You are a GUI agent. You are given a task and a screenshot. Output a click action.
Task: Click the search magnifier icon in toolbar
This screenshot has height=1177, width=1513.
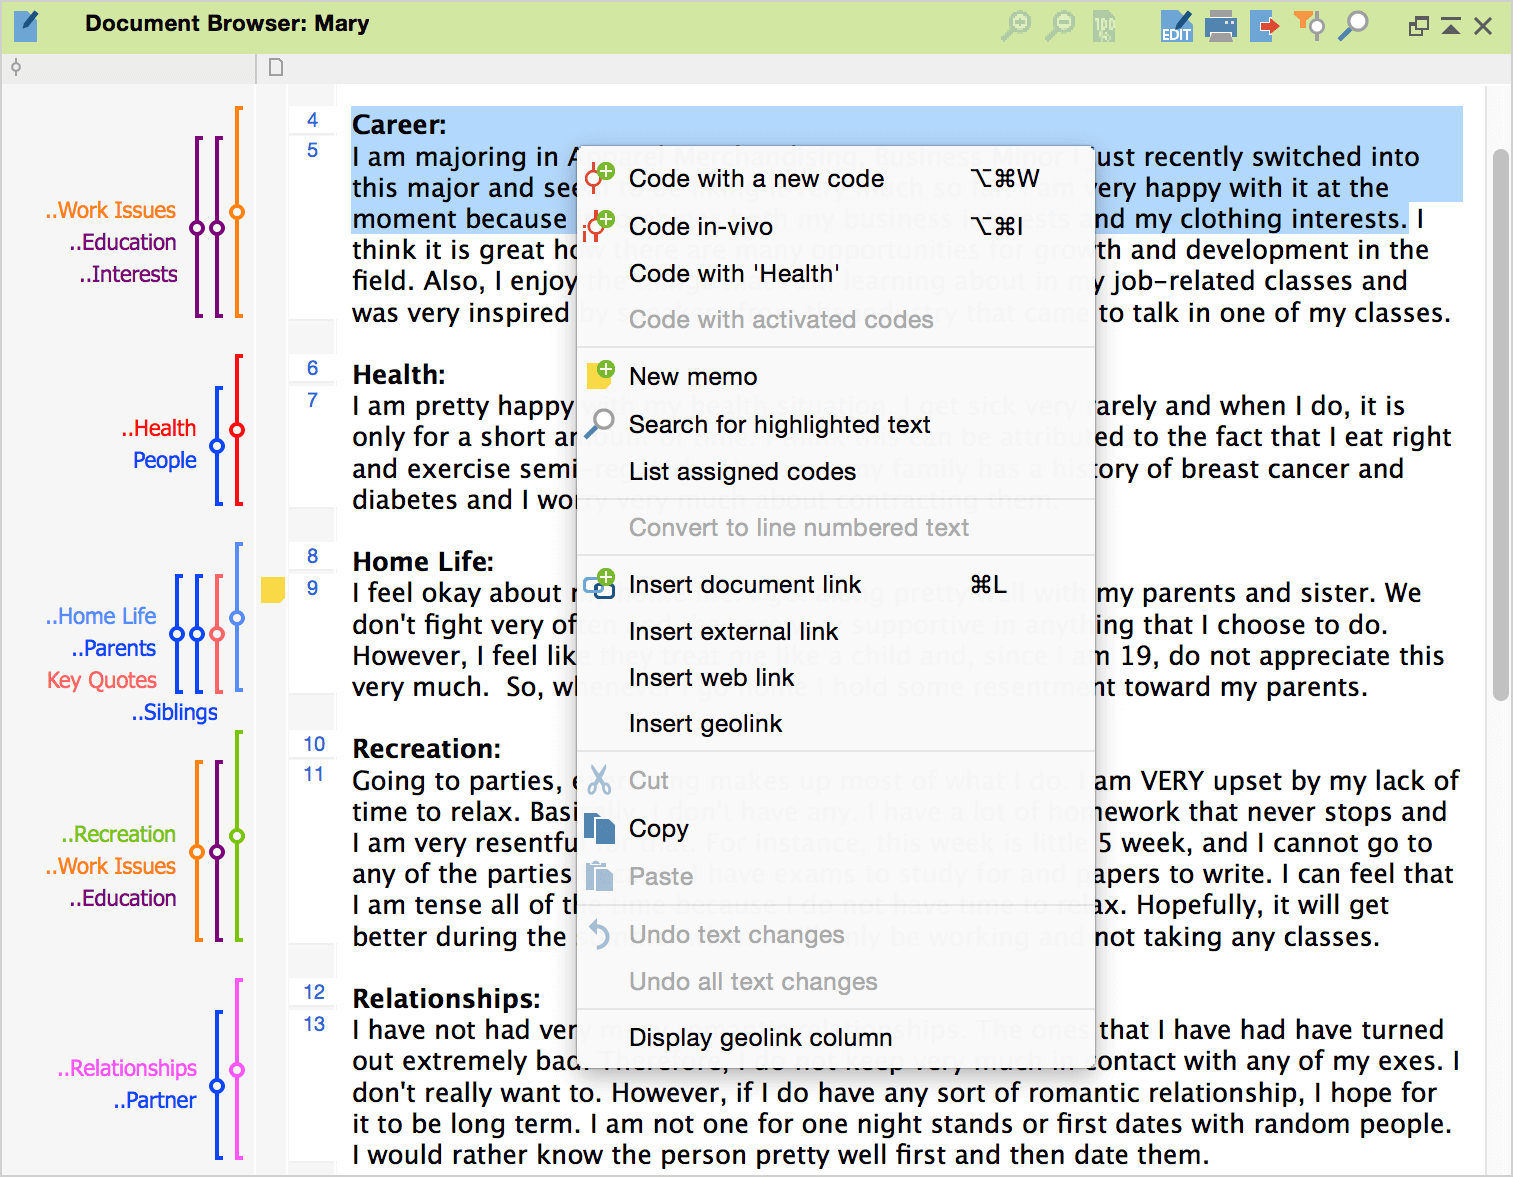point(1353,26)
